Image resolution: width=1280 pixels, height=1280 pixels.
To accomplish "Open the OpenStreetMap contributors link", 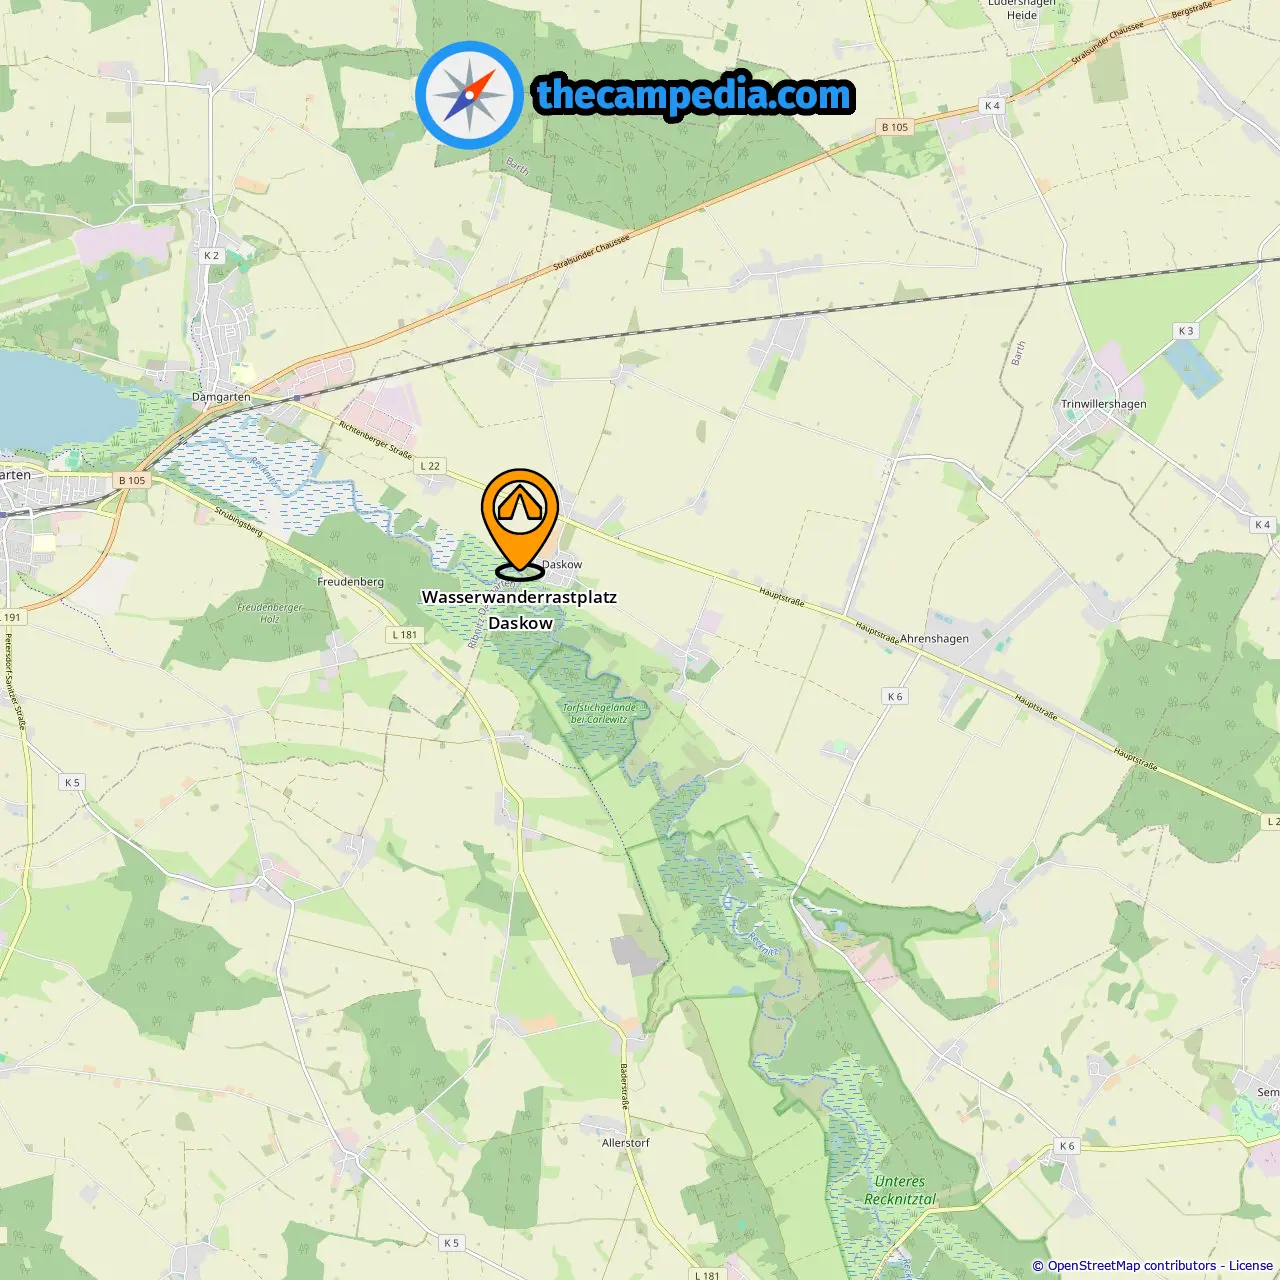I will [x=1131, y=1265].
